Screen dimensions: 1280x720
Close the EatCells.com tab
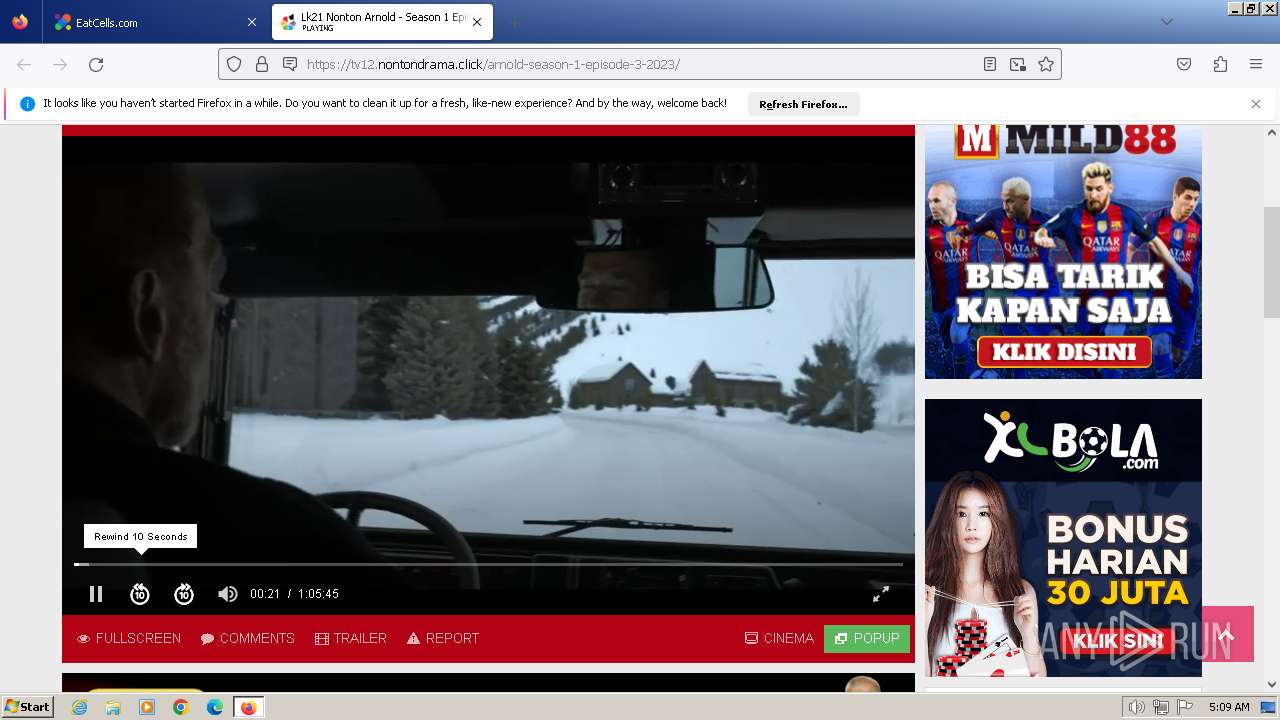point(252,22)
